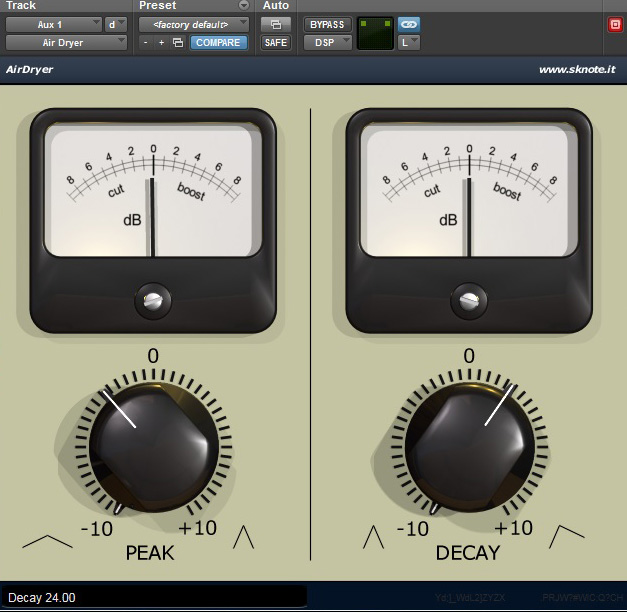Open the automation enable window icon
Image resolution: width=627 pixels, height=613 pixels.
pyautogui.click(x=276, y=25)
